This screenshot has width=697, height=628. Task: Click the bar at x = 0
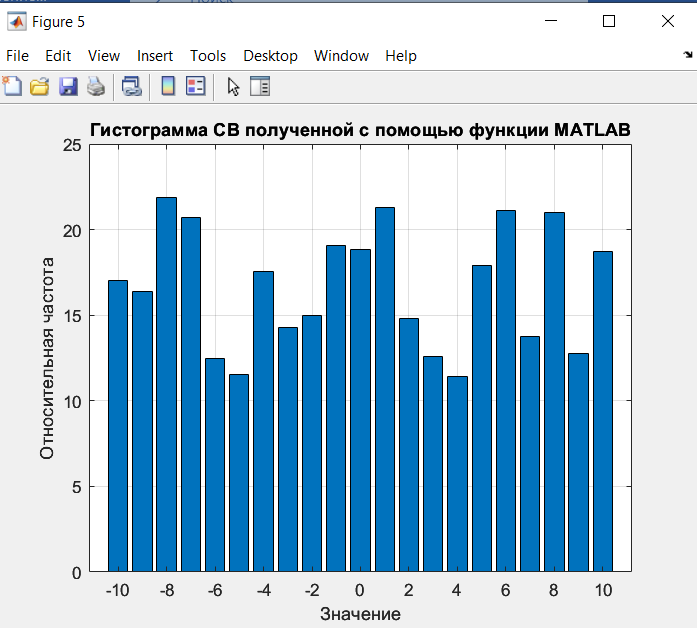pyautogui.click(x=361, y=410)
